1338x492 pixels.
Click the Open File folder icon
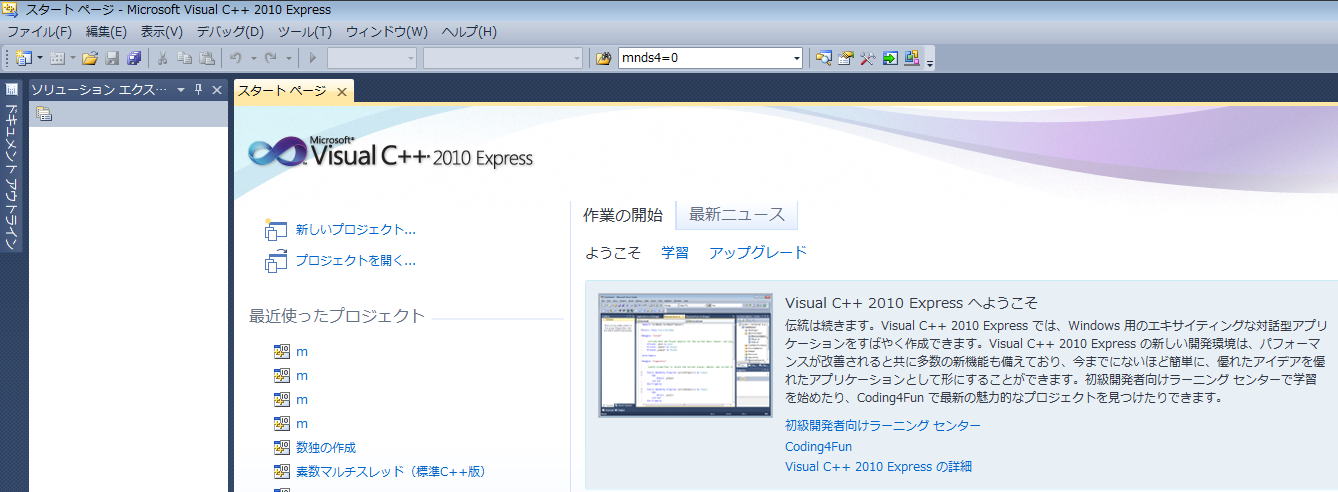click(x=90, y=58)
